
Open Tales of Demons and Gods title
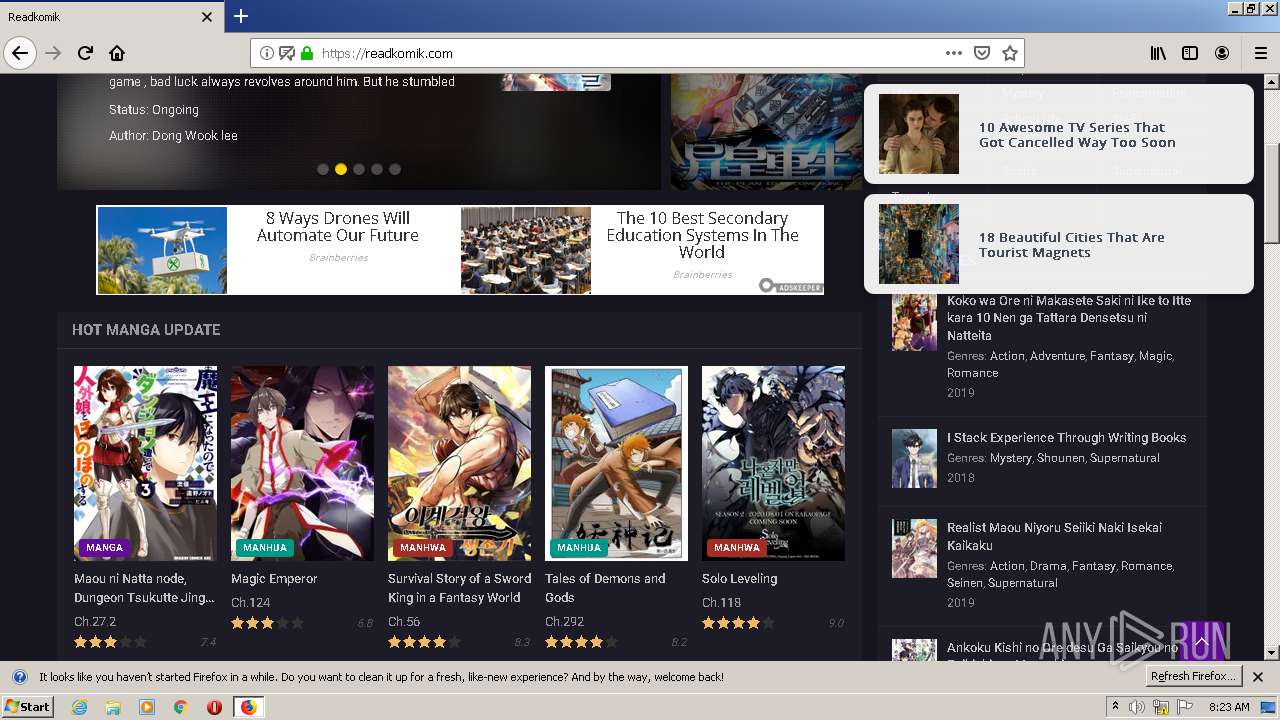click(605, 588)
